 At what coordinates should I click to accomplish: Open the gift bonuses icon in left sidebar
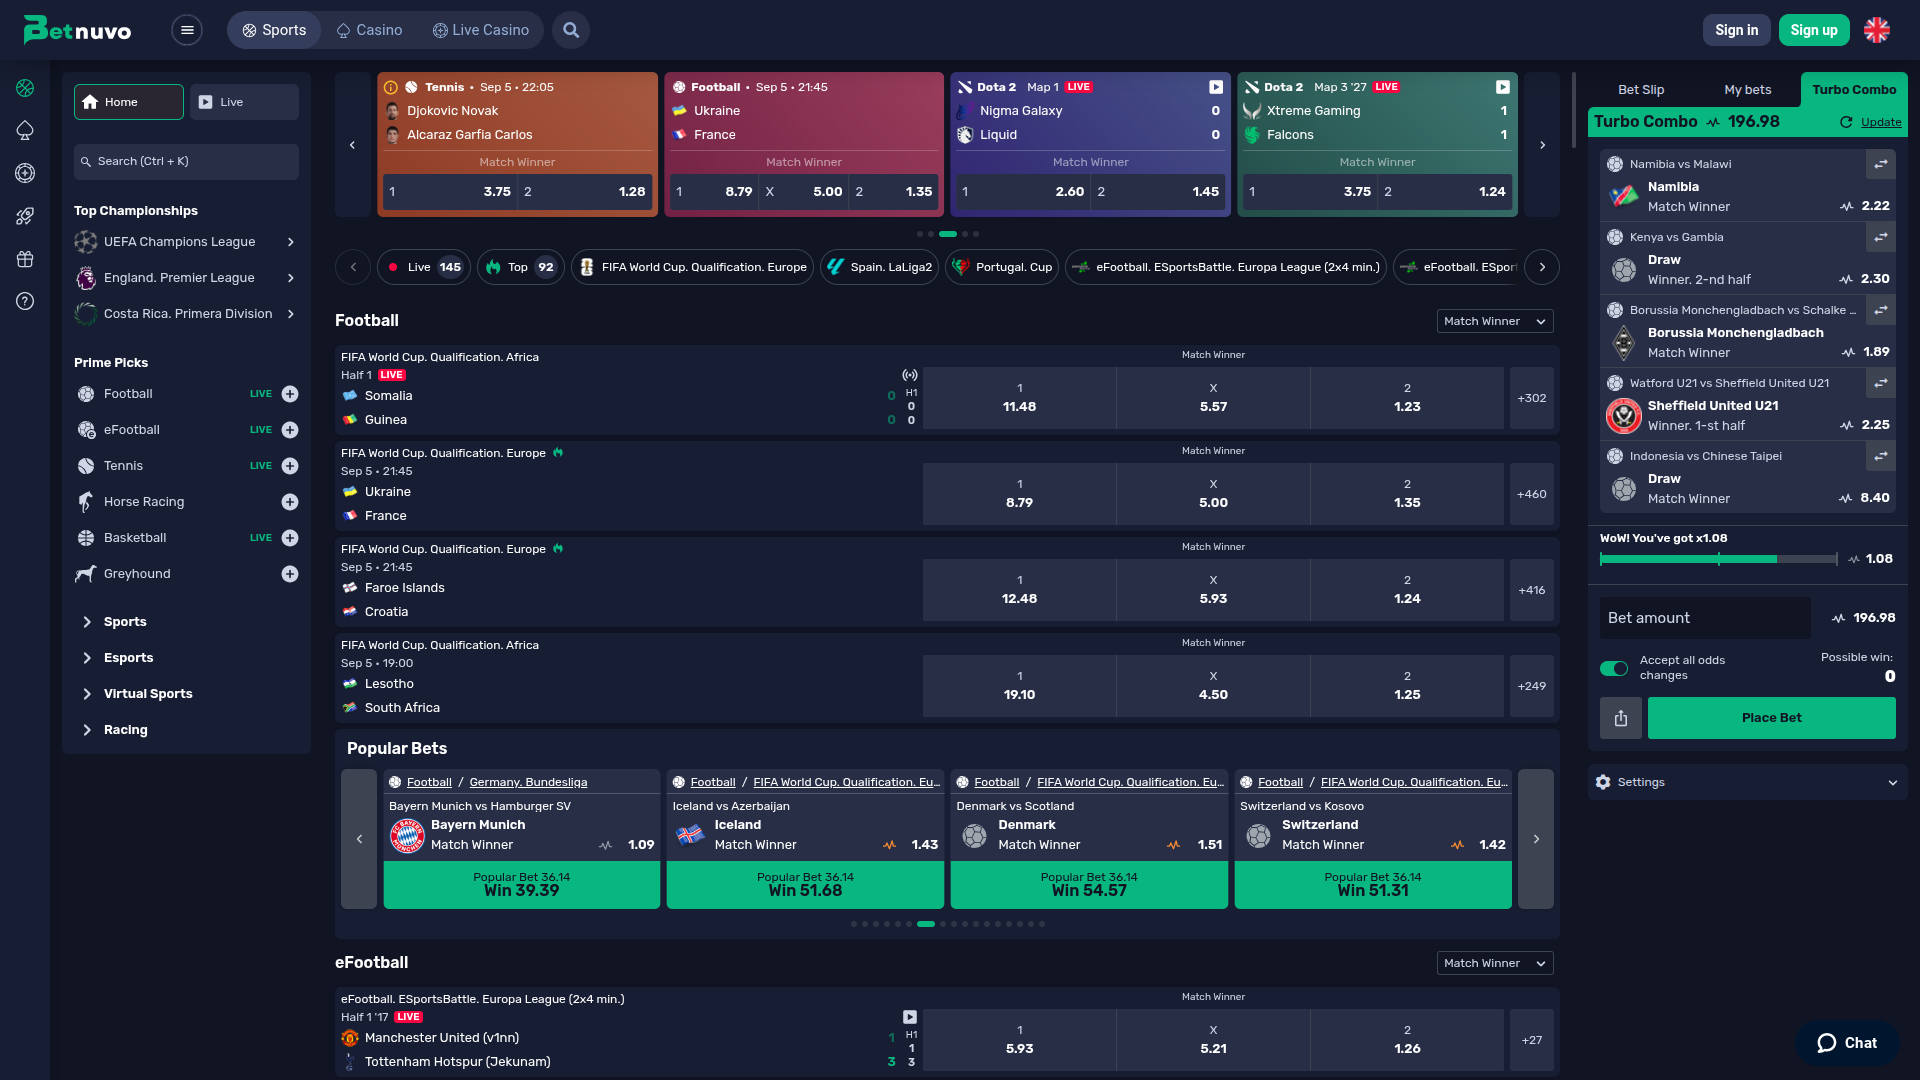coord(25,259)
